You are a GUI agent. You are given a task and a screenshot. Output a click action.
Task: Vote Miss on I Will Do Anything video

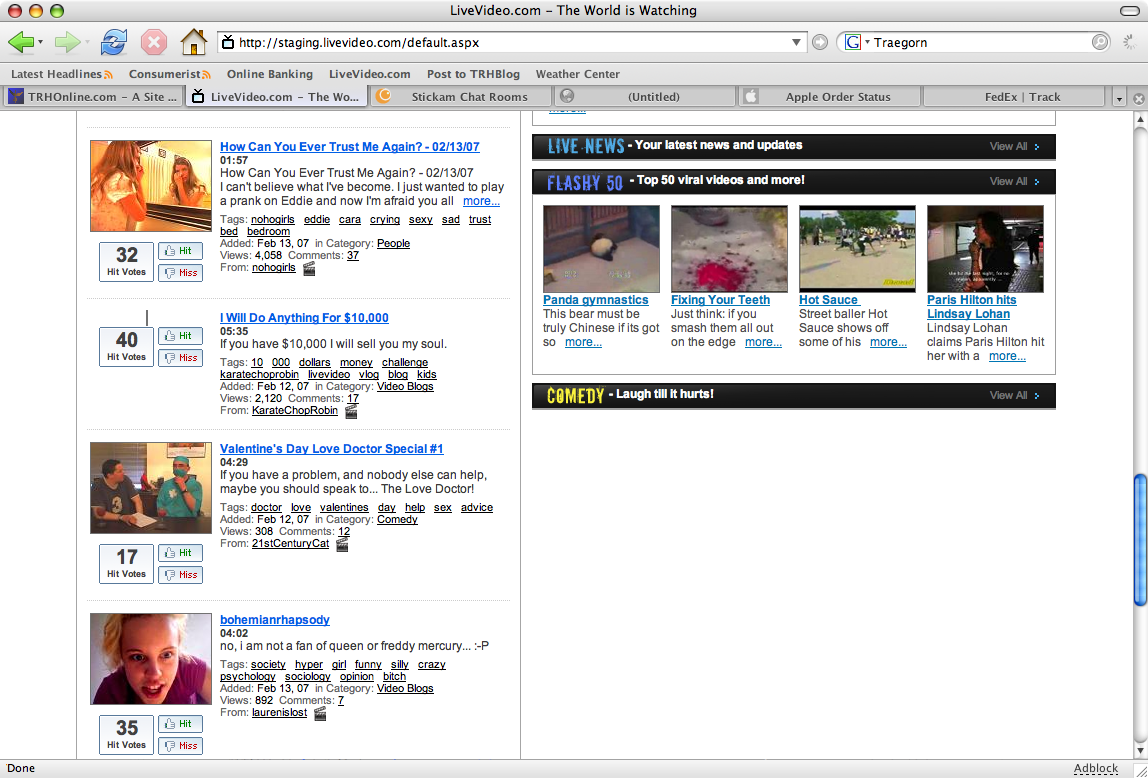180,357
